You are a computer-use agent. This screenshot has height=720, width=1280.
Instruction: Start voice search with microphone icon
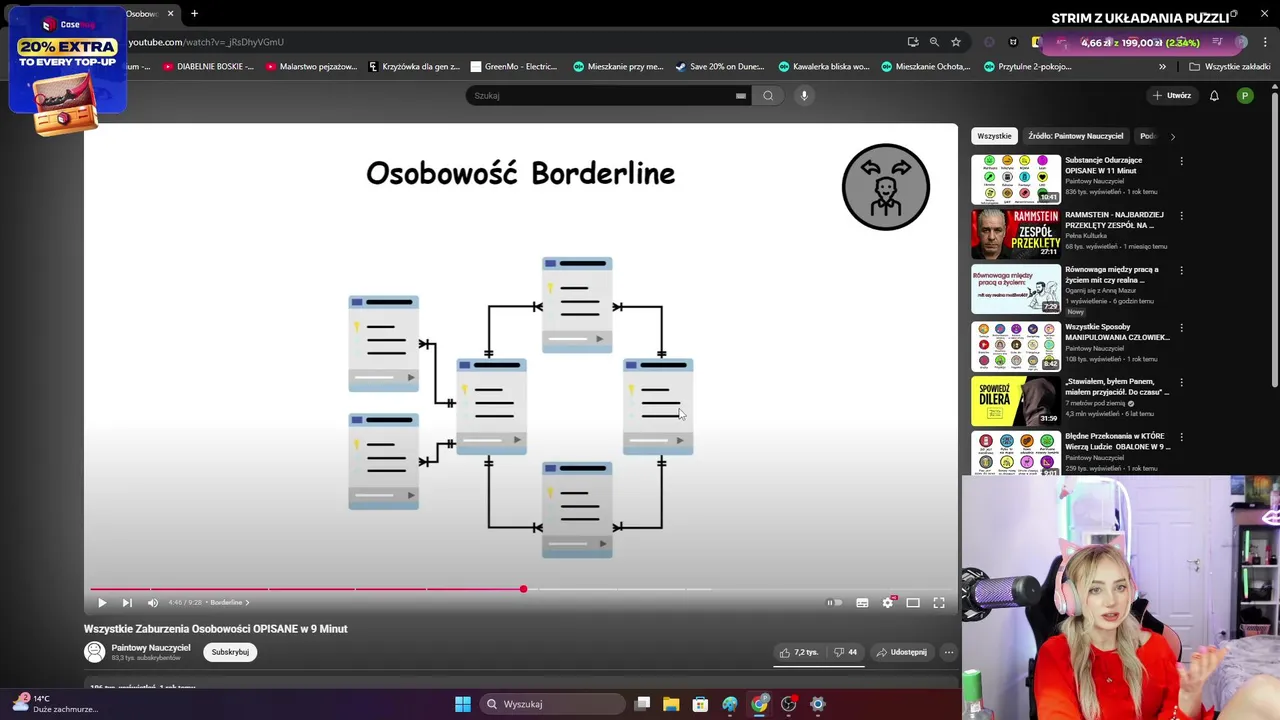tap(803, 96)
